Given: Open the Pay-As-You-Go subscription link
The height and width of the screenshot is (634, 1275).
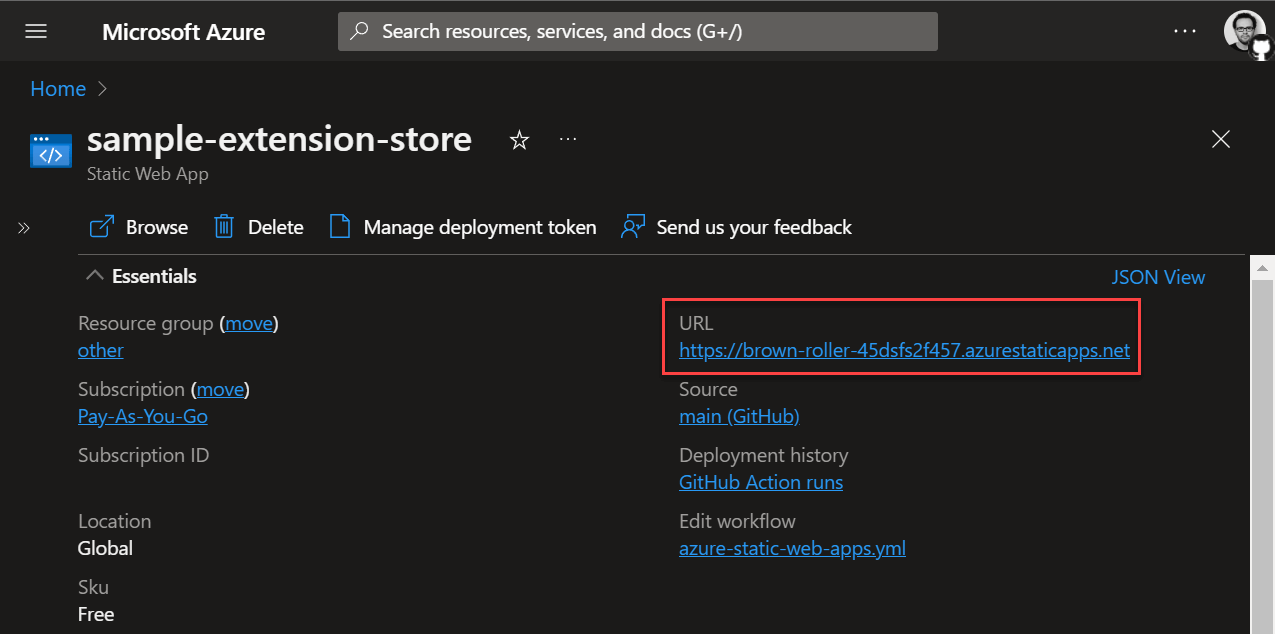Looking at the screenshot, I should coord(143,417).
